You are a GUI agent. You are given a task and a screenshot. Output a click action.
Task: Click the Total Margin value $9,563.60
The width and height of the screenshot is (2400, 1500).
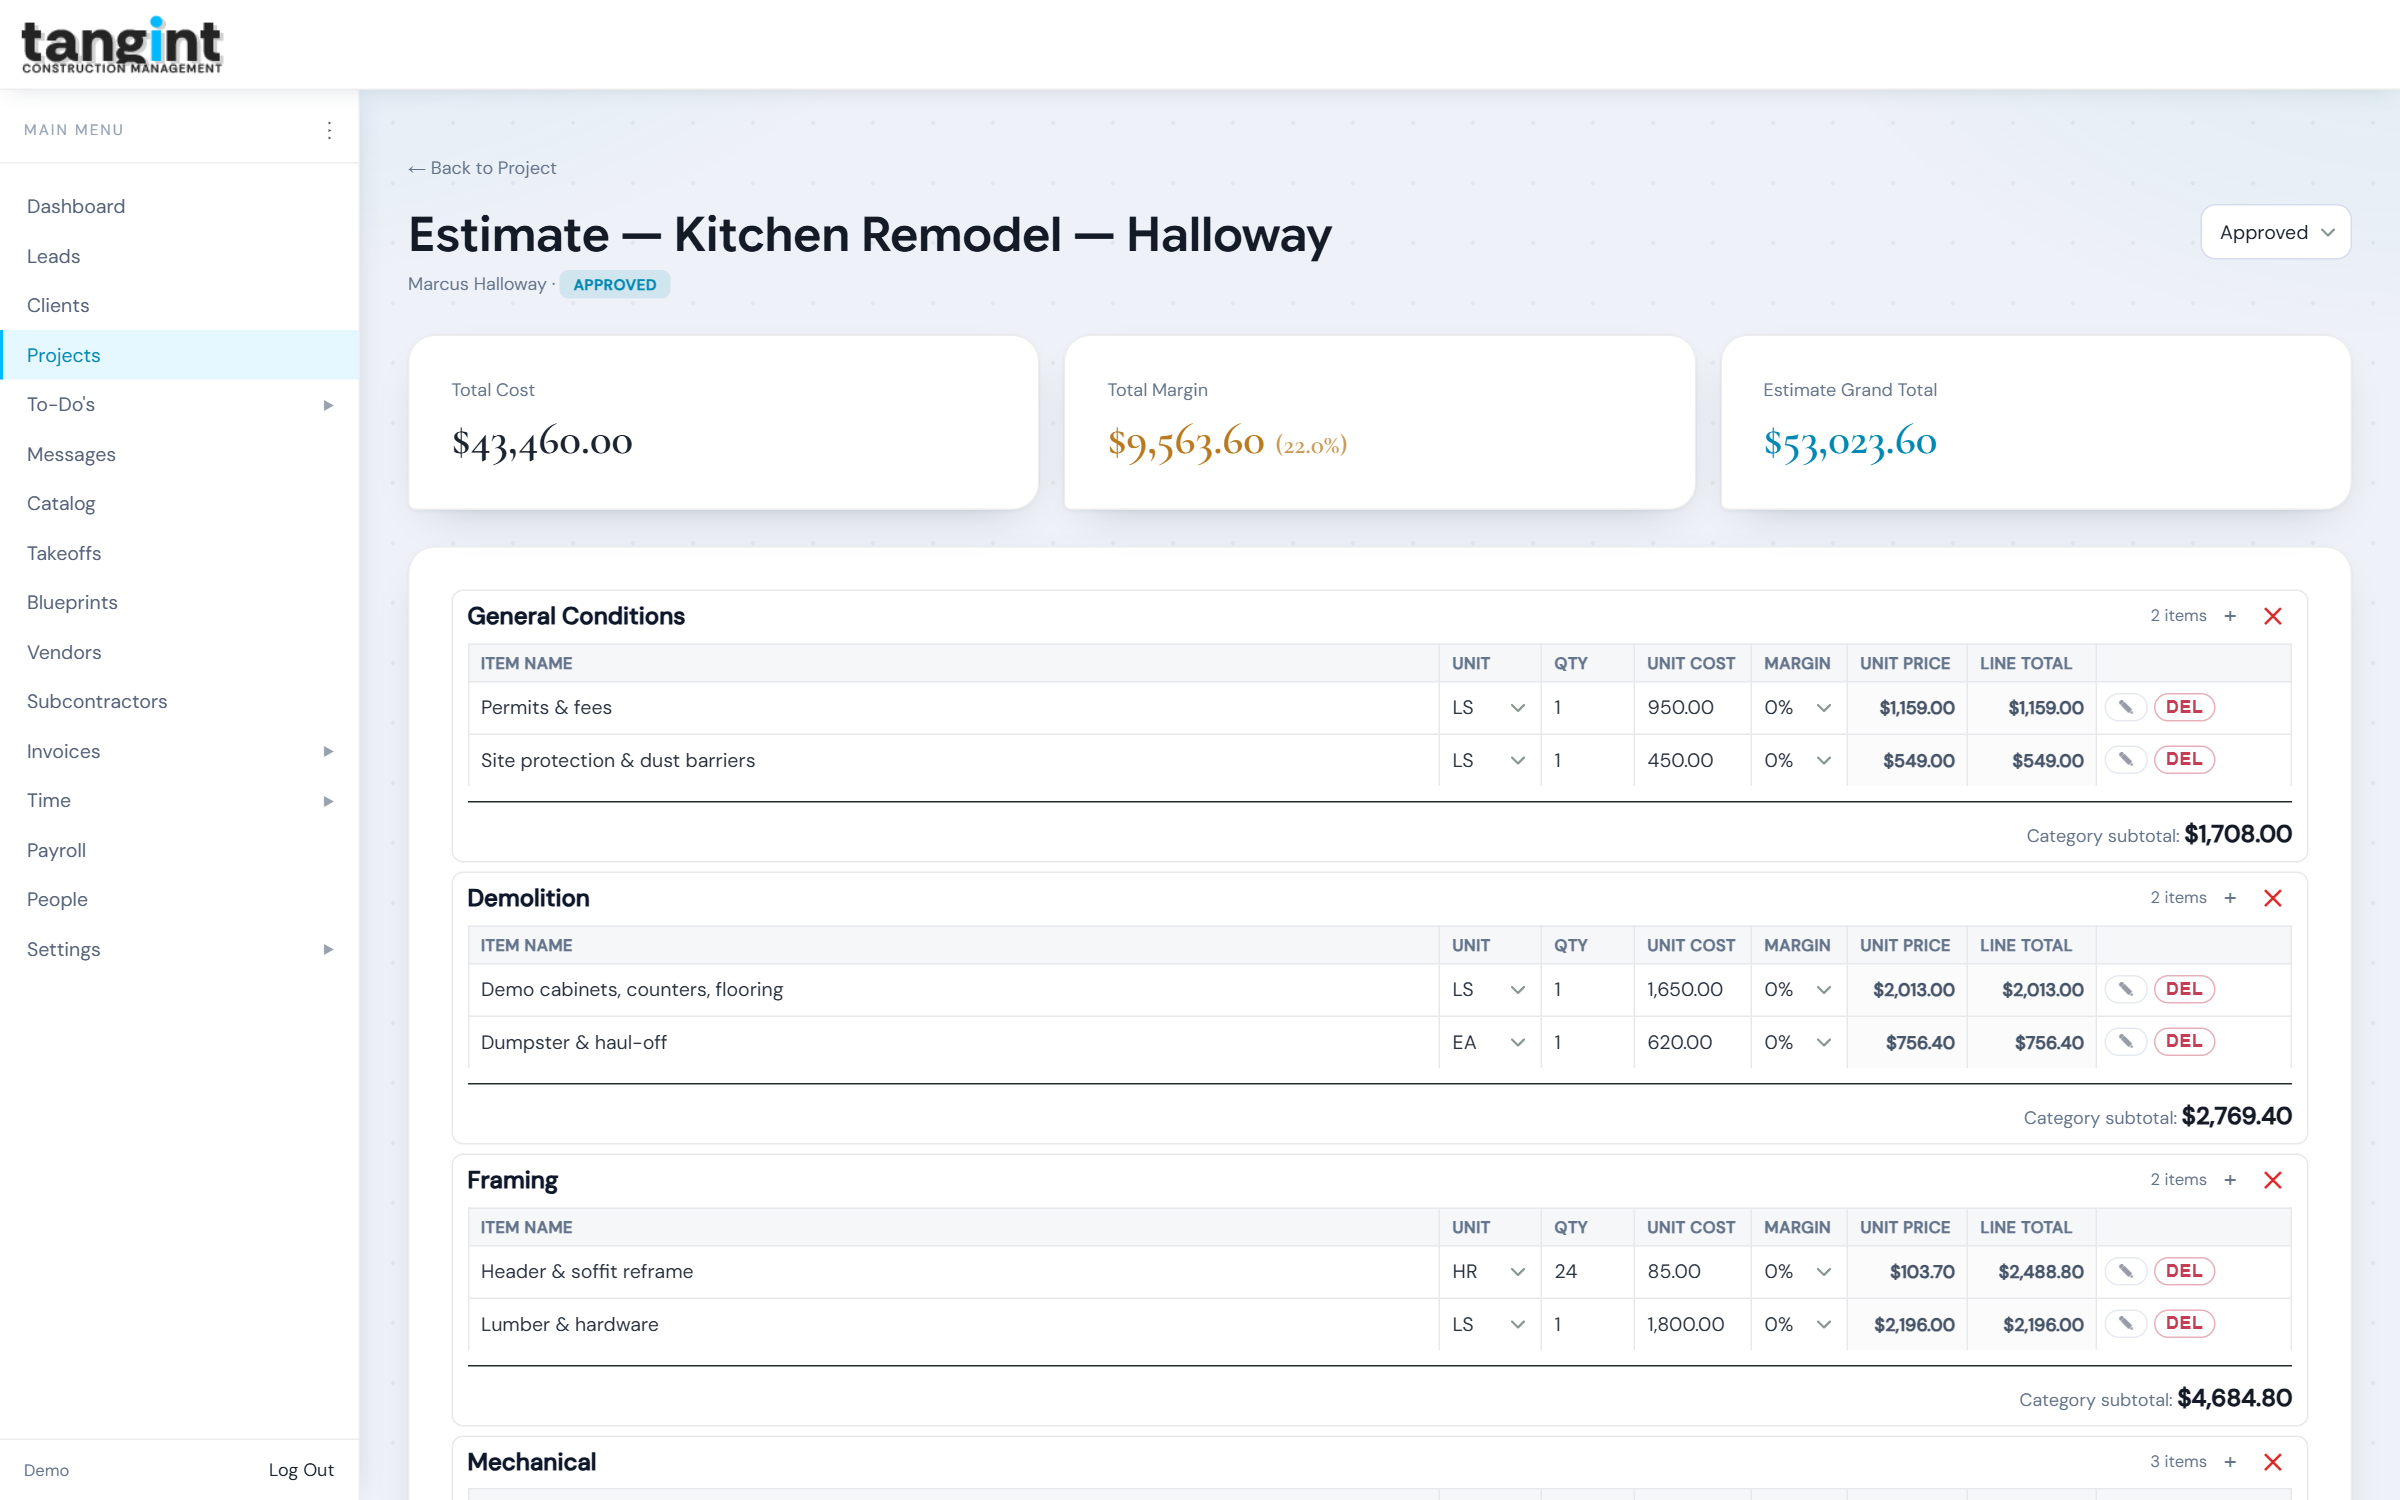coord(1186,442)
